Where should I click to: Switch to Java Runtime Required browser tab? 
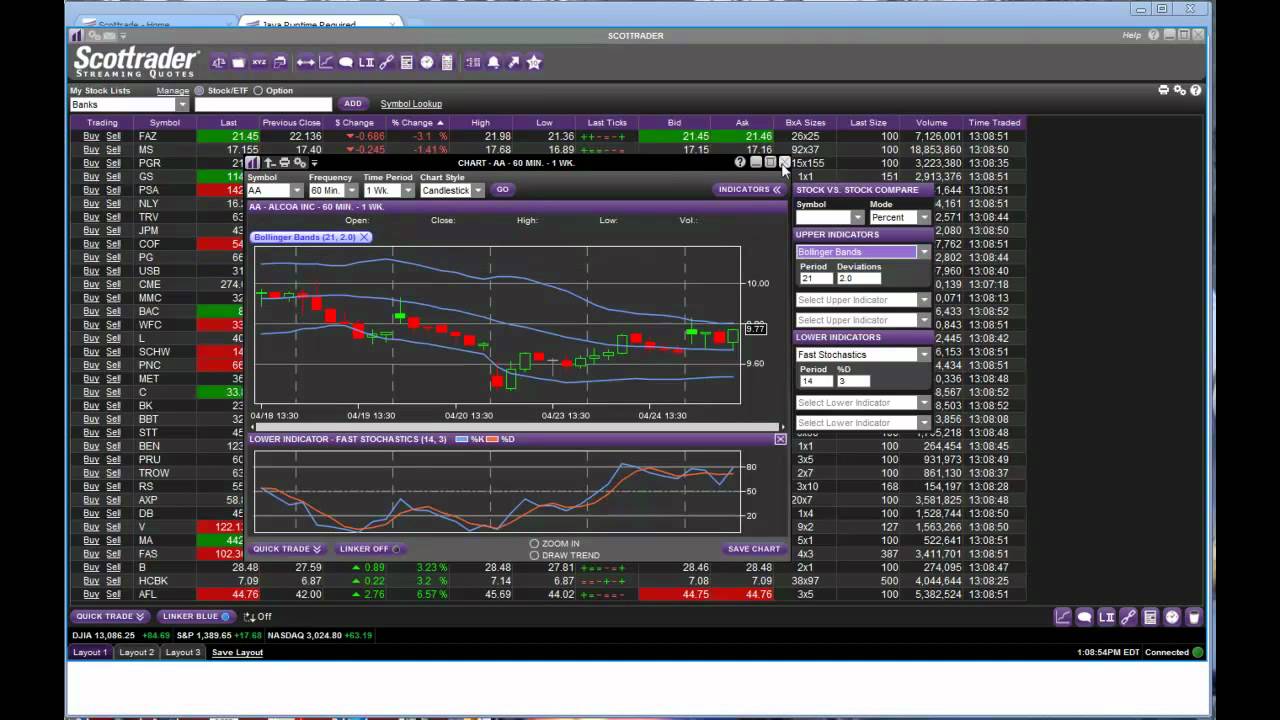(x=320, y=22)
